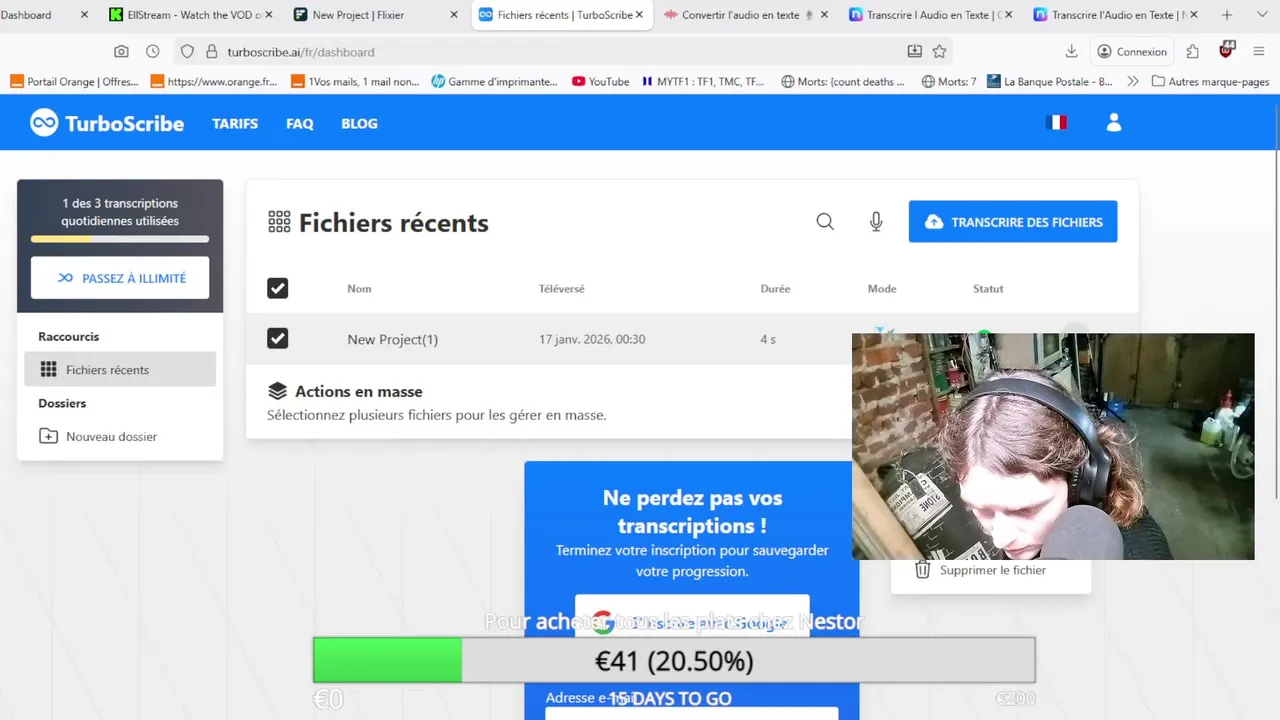The height and width of the screenshot is (720, 1280).
Task: Bookmark this page with the star
Action: tap(939, 51)
